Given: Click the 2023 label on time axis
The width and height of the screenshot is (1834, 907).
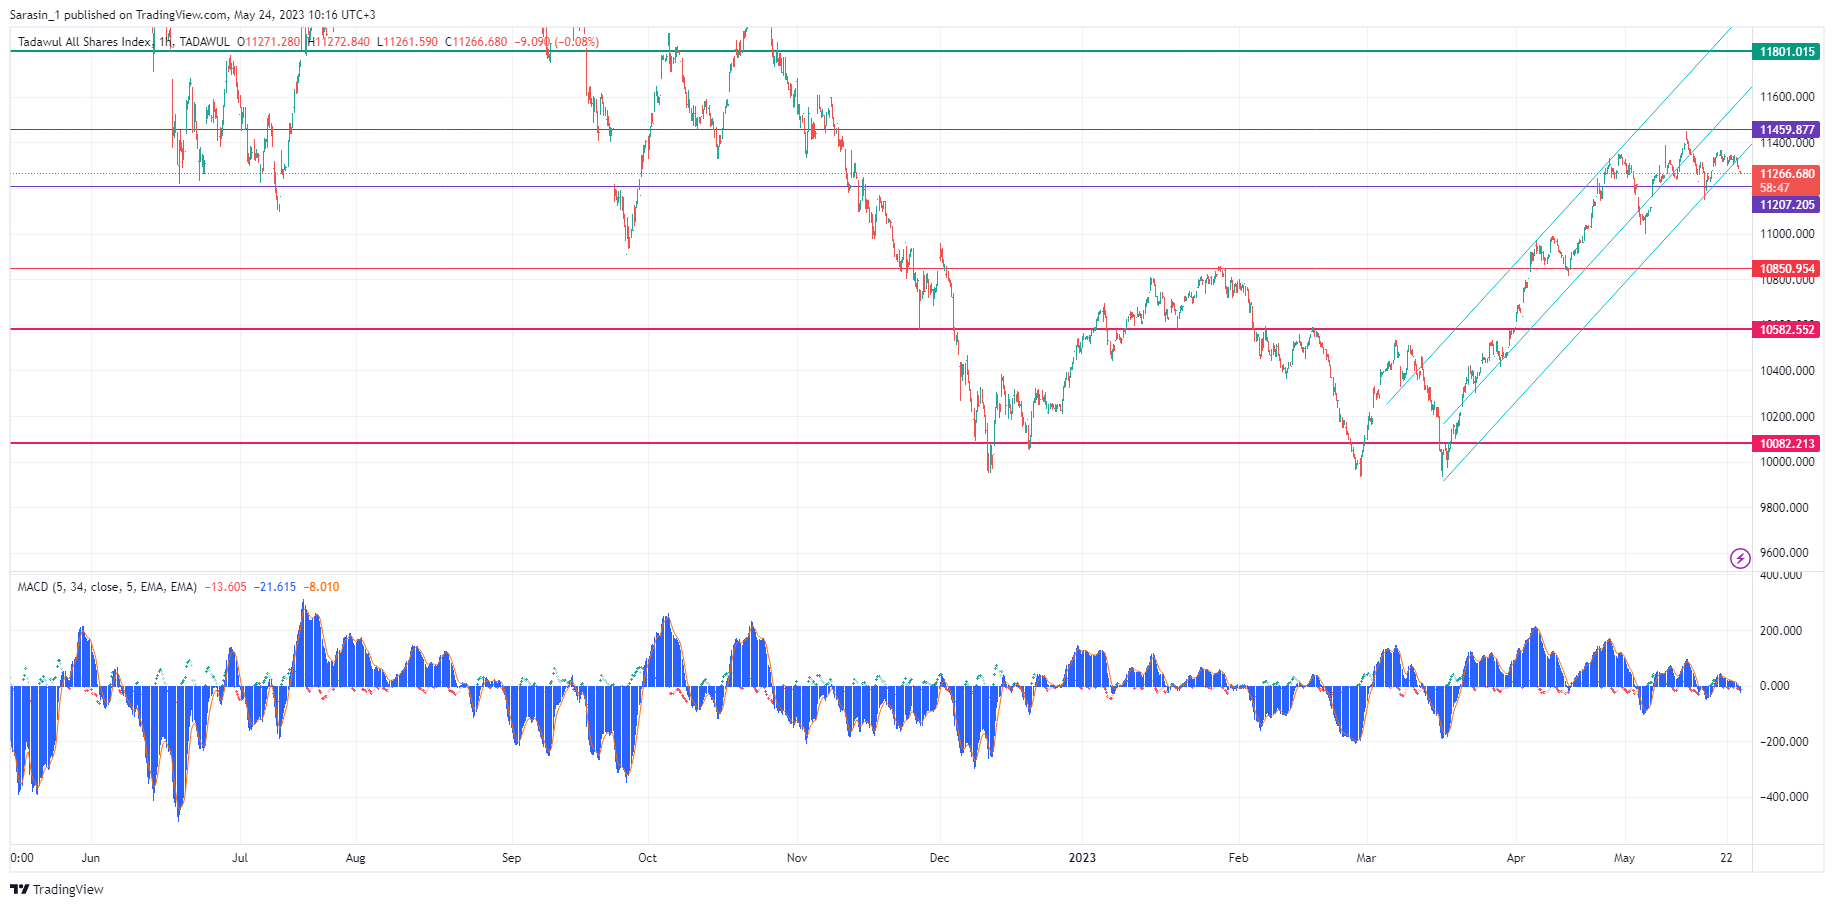Looking at the screenshot, I should point(1082,858).
